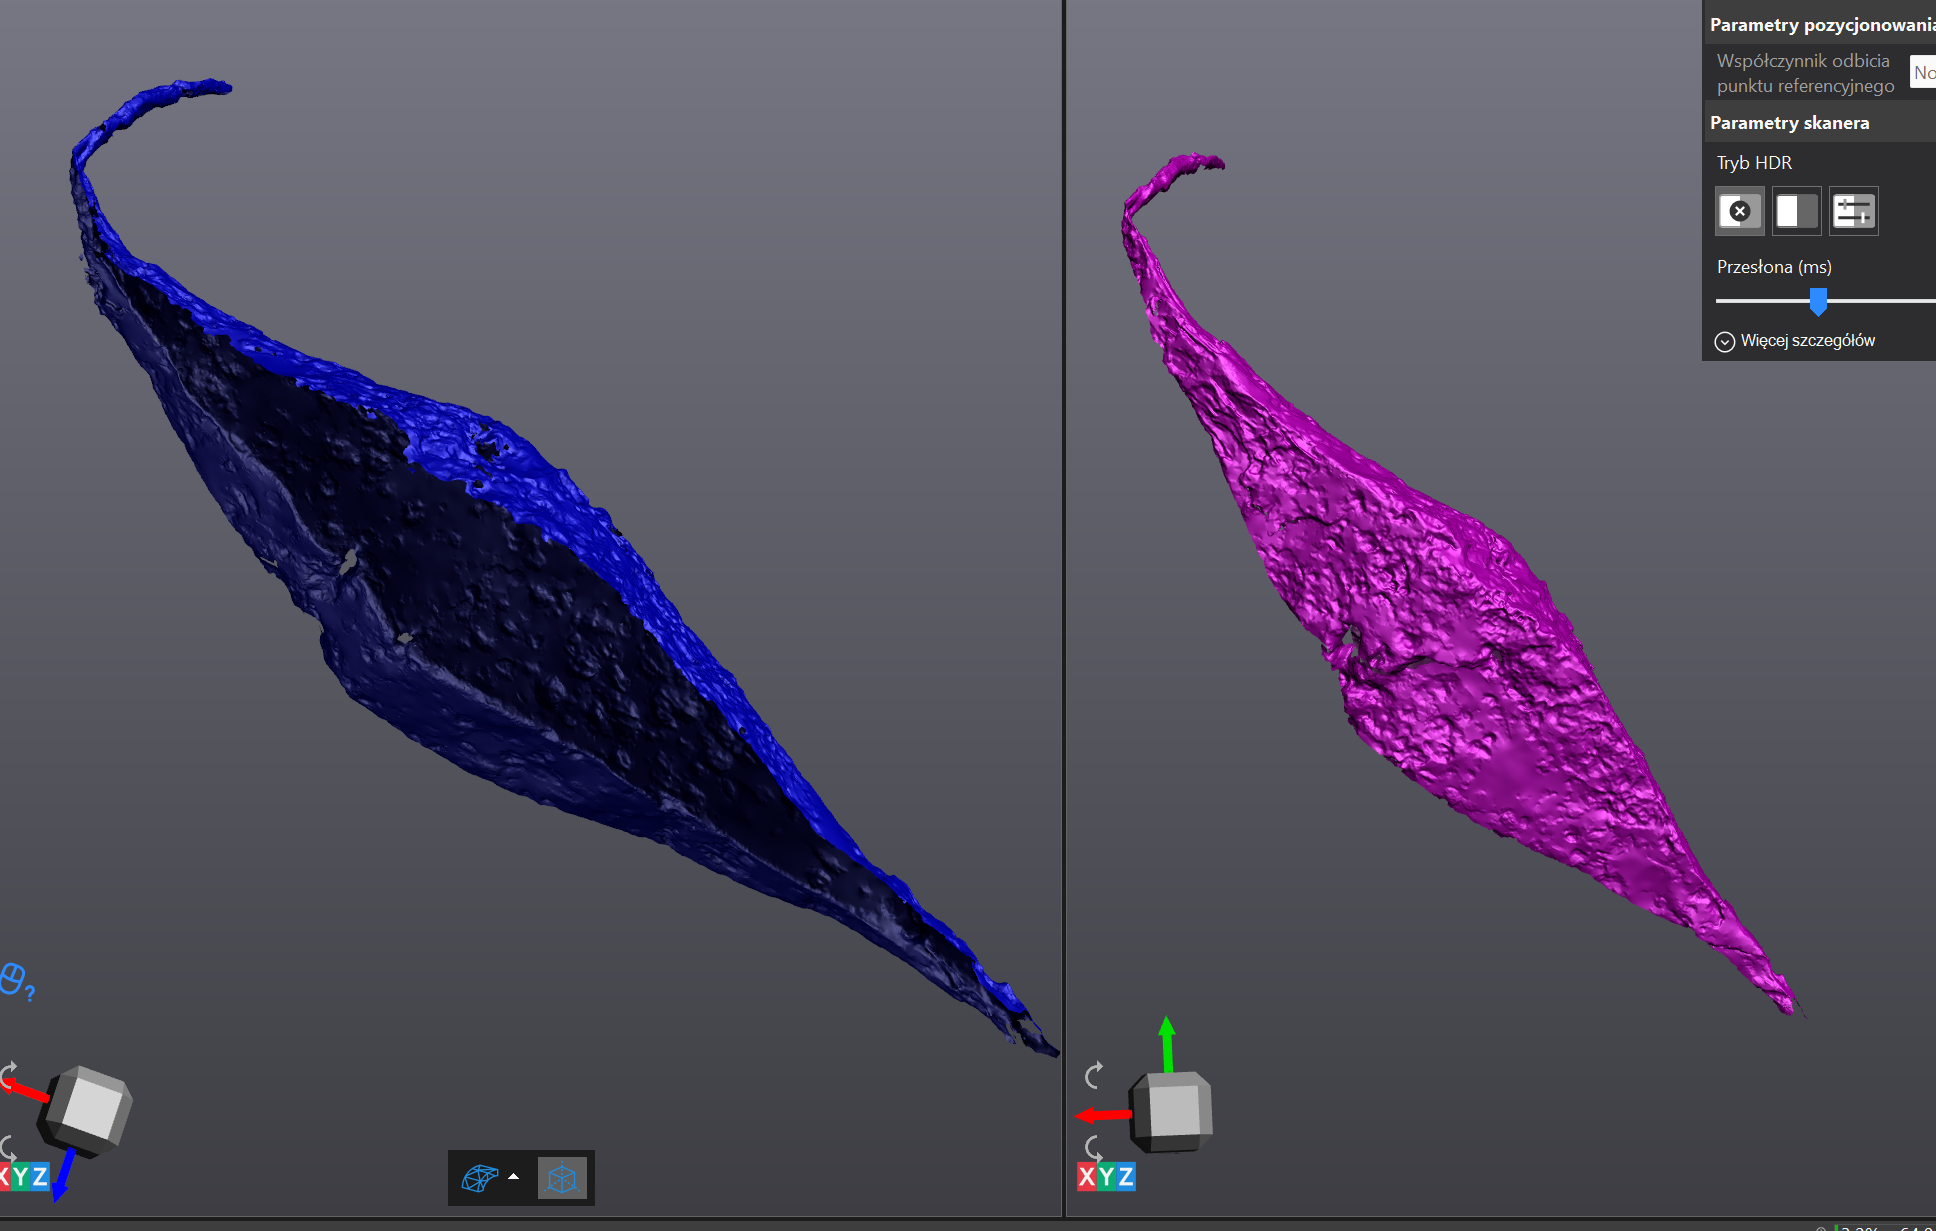Open mesh display mode arrow menu
This screenshot has width=1936, height=1231.
point(513,1177)
